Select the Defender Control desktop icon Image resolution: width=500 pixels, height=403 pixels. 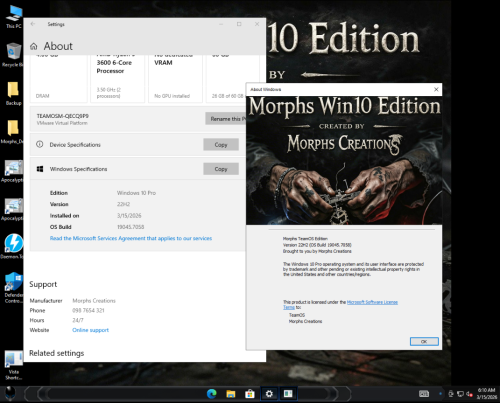[x=14, y=287]
